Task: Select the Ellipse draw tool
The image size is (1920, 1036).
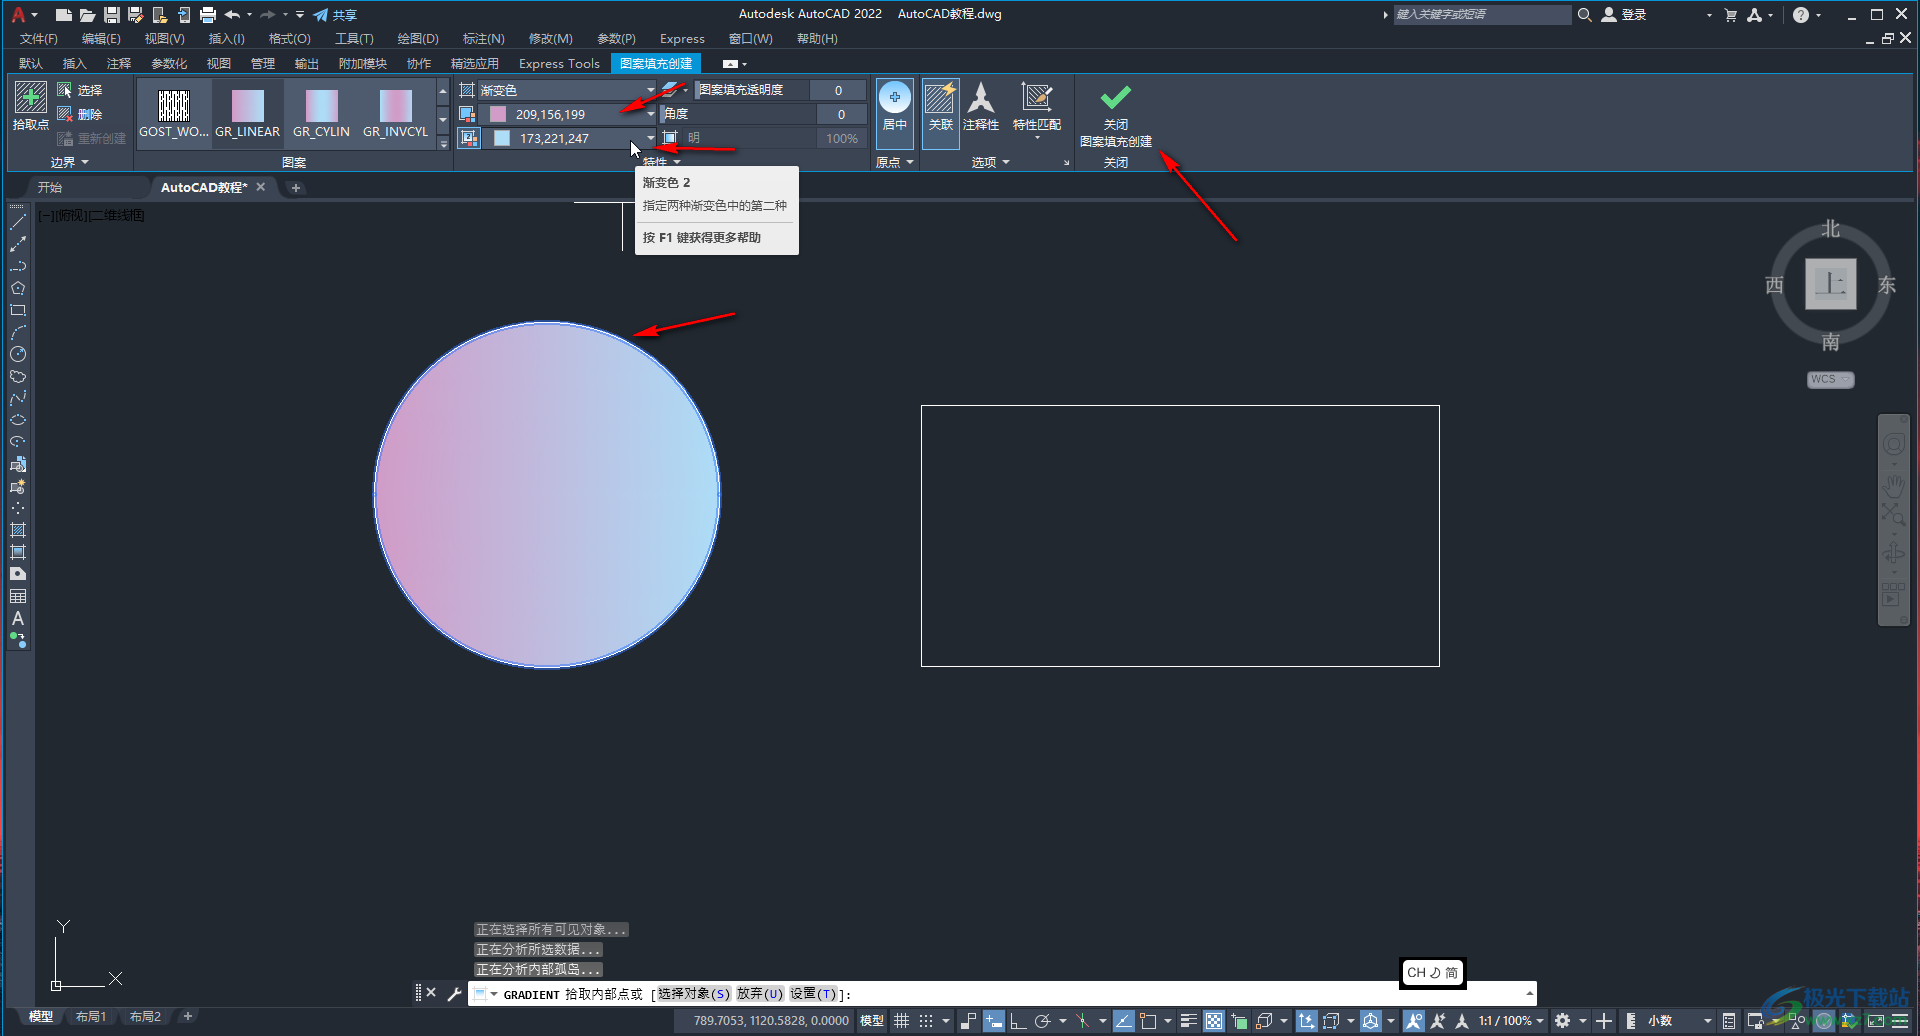Action: (18, 420)
